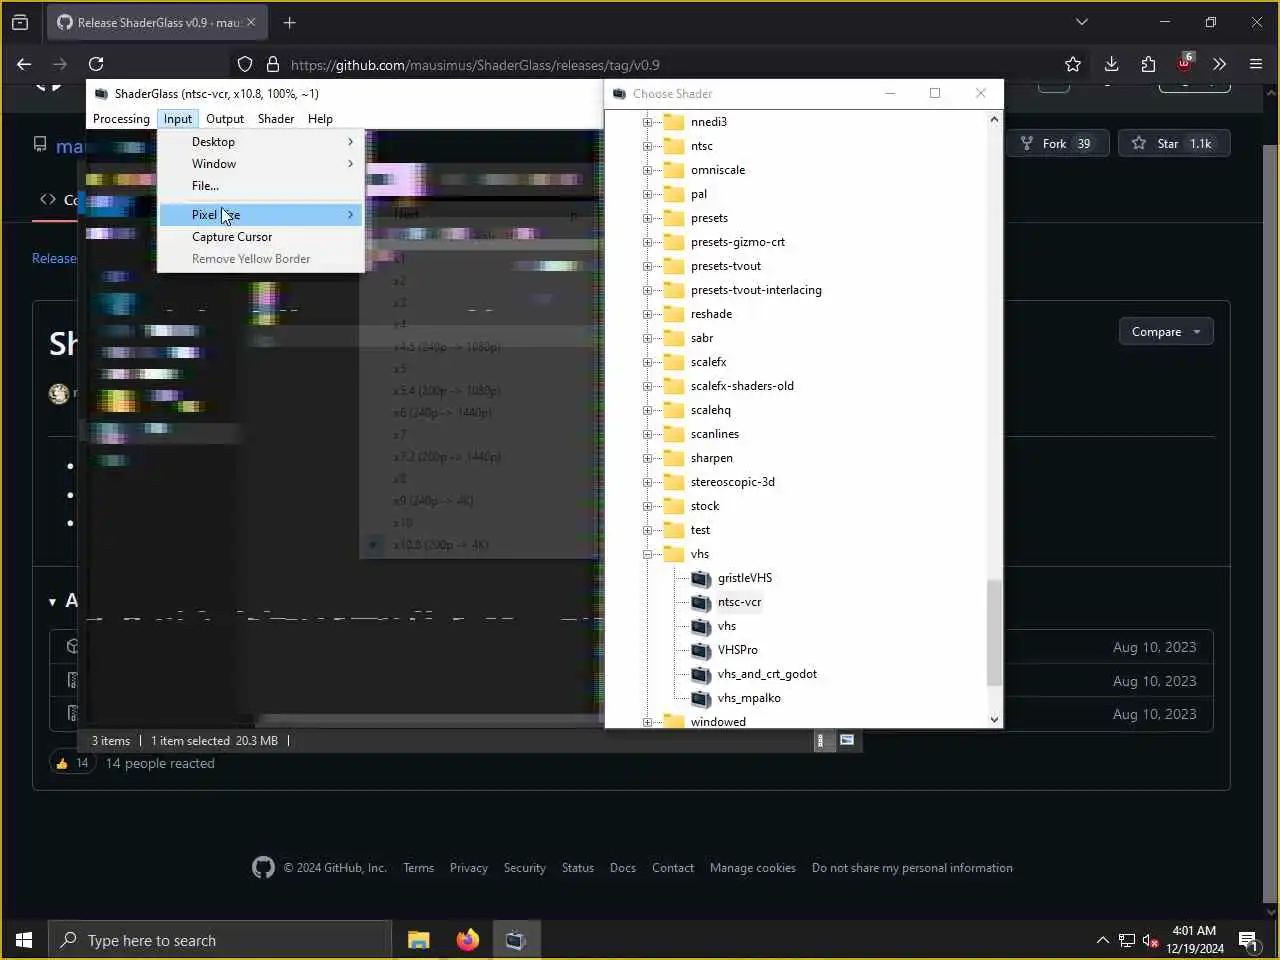Select the presets-gizmo-crt folder row
1280x960 pixels.
pyautogui.click(x=737, y=242)
